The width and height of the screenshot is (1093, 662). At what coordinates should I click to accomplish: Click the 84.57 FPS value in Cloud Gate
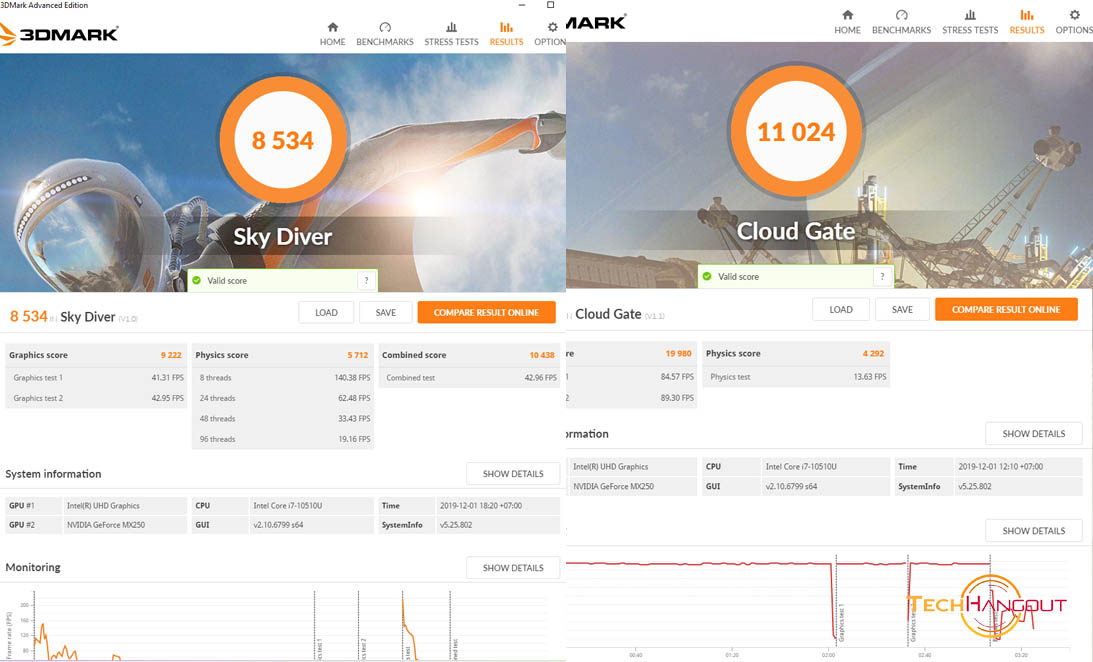677,376
